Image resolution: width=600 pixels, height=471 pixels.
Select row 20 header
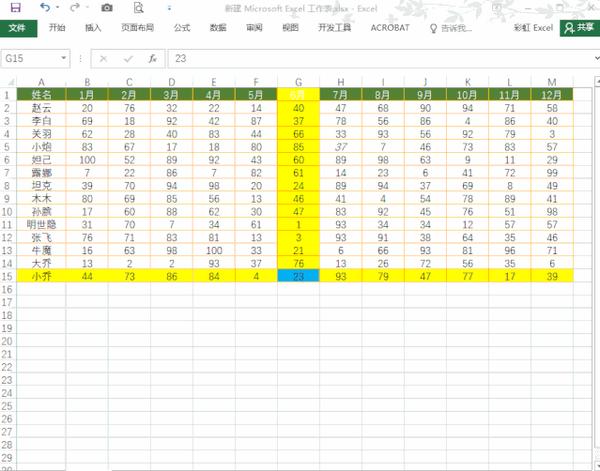8,341
